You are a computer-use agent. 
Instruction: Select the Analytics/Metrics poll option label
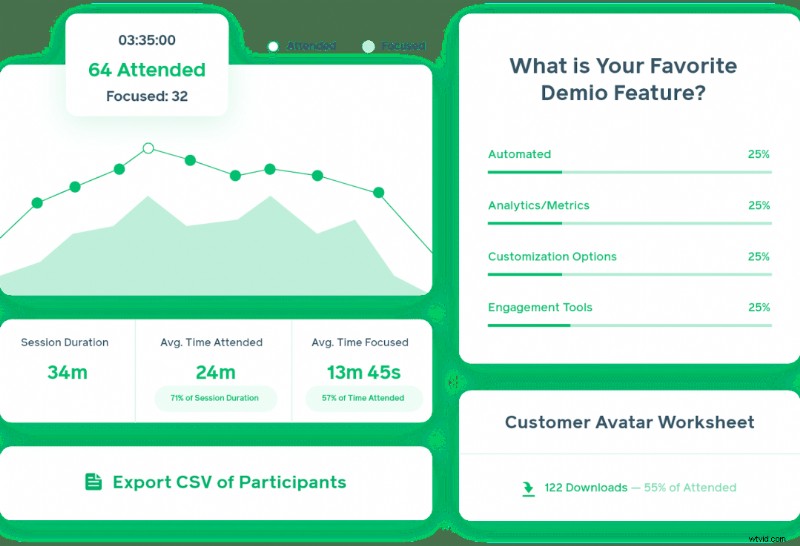coord(539,205)
